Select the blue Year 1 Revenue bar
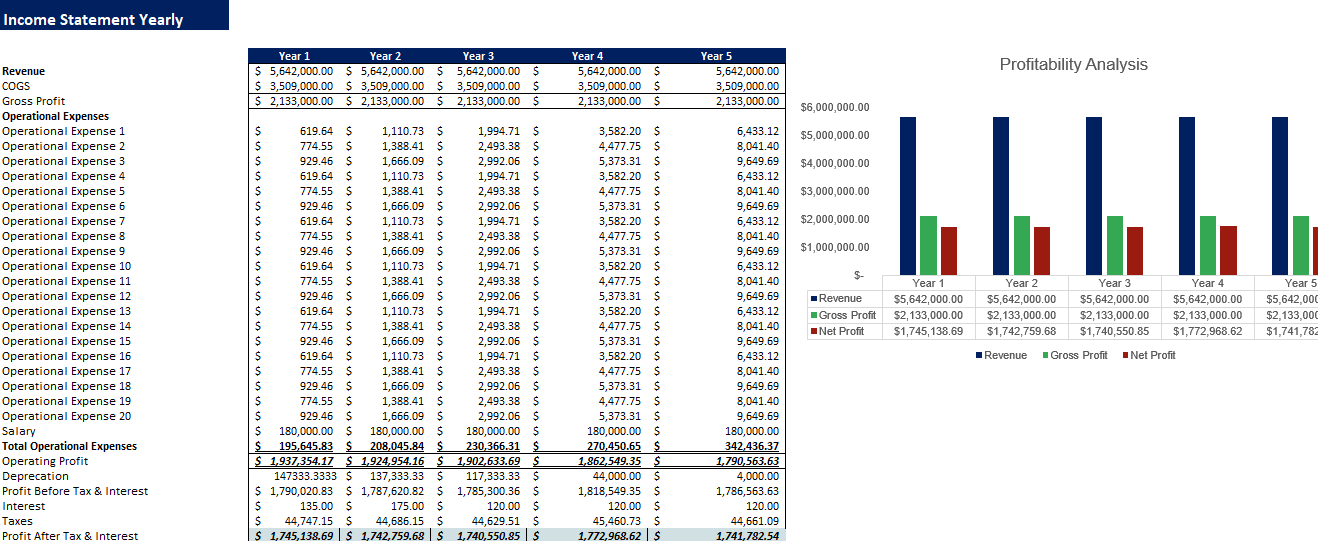Image resolution: width=1318 pixels, height=541 pixels. [x=908, y=195]
